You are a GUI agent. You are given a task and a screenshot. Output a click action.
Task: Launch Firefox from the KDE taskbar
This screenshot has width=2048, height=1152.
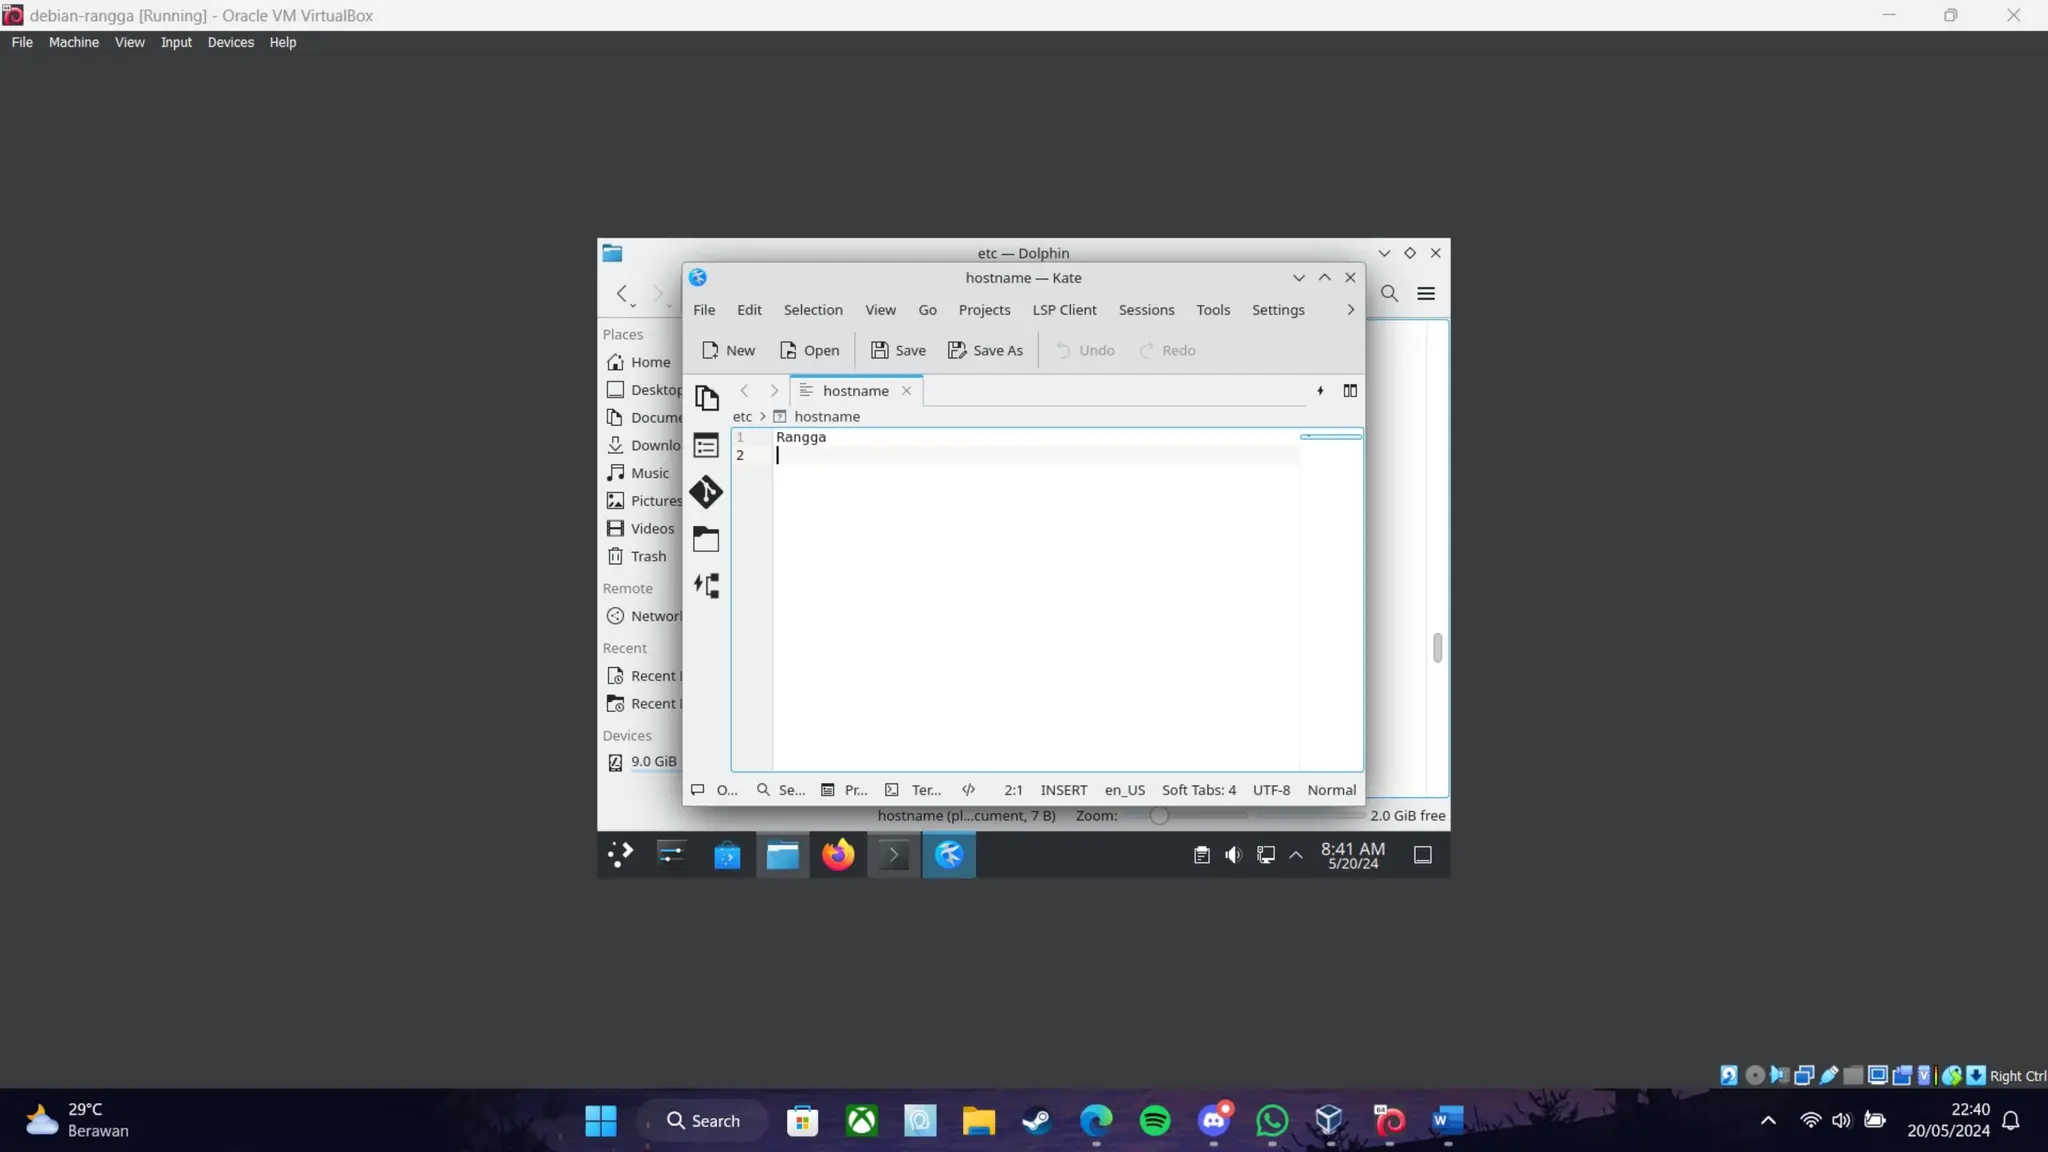pos(838,855)
